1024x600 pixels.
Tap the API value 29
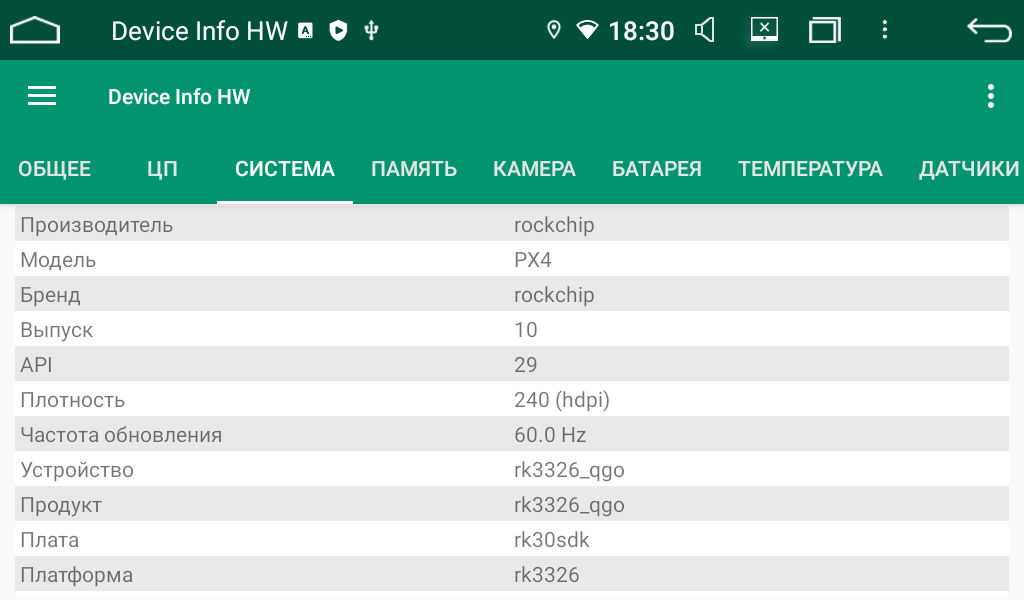[526, 365]
